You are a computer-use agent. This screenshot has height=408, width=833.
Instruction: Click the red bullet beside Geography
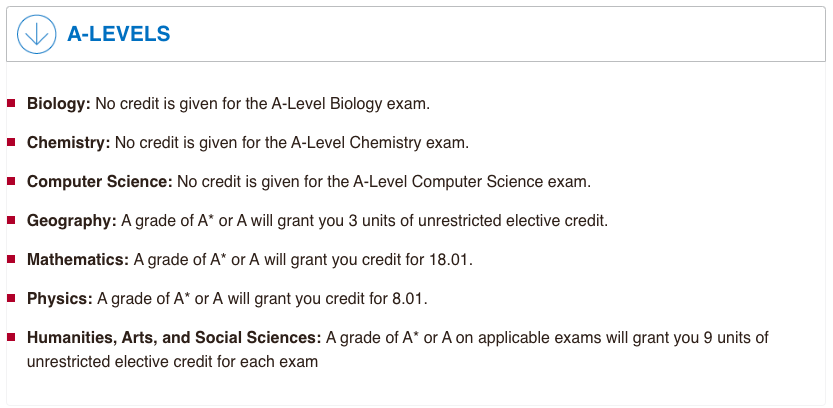click(11, 220)
